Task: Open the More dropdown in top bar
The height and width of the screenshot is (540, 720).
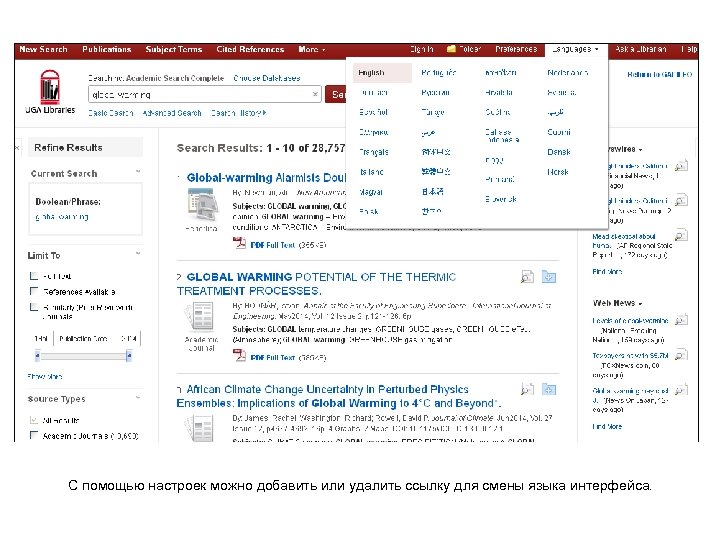Action: click(x=312, y=49)
